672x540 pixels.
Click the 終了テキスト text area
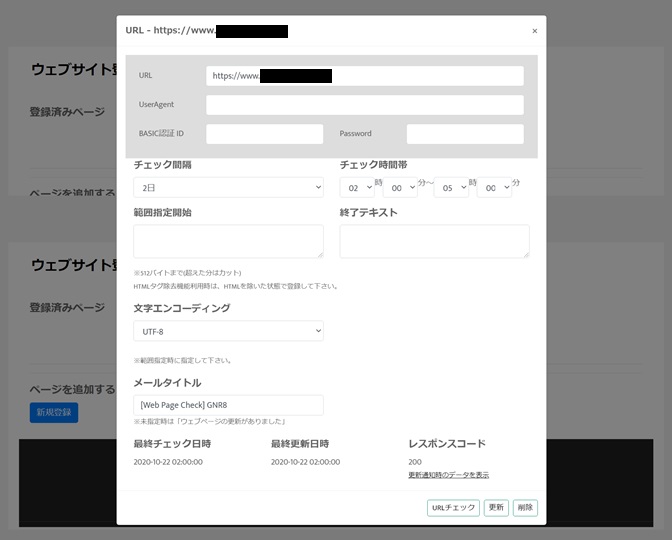click(x=434, y=241)
